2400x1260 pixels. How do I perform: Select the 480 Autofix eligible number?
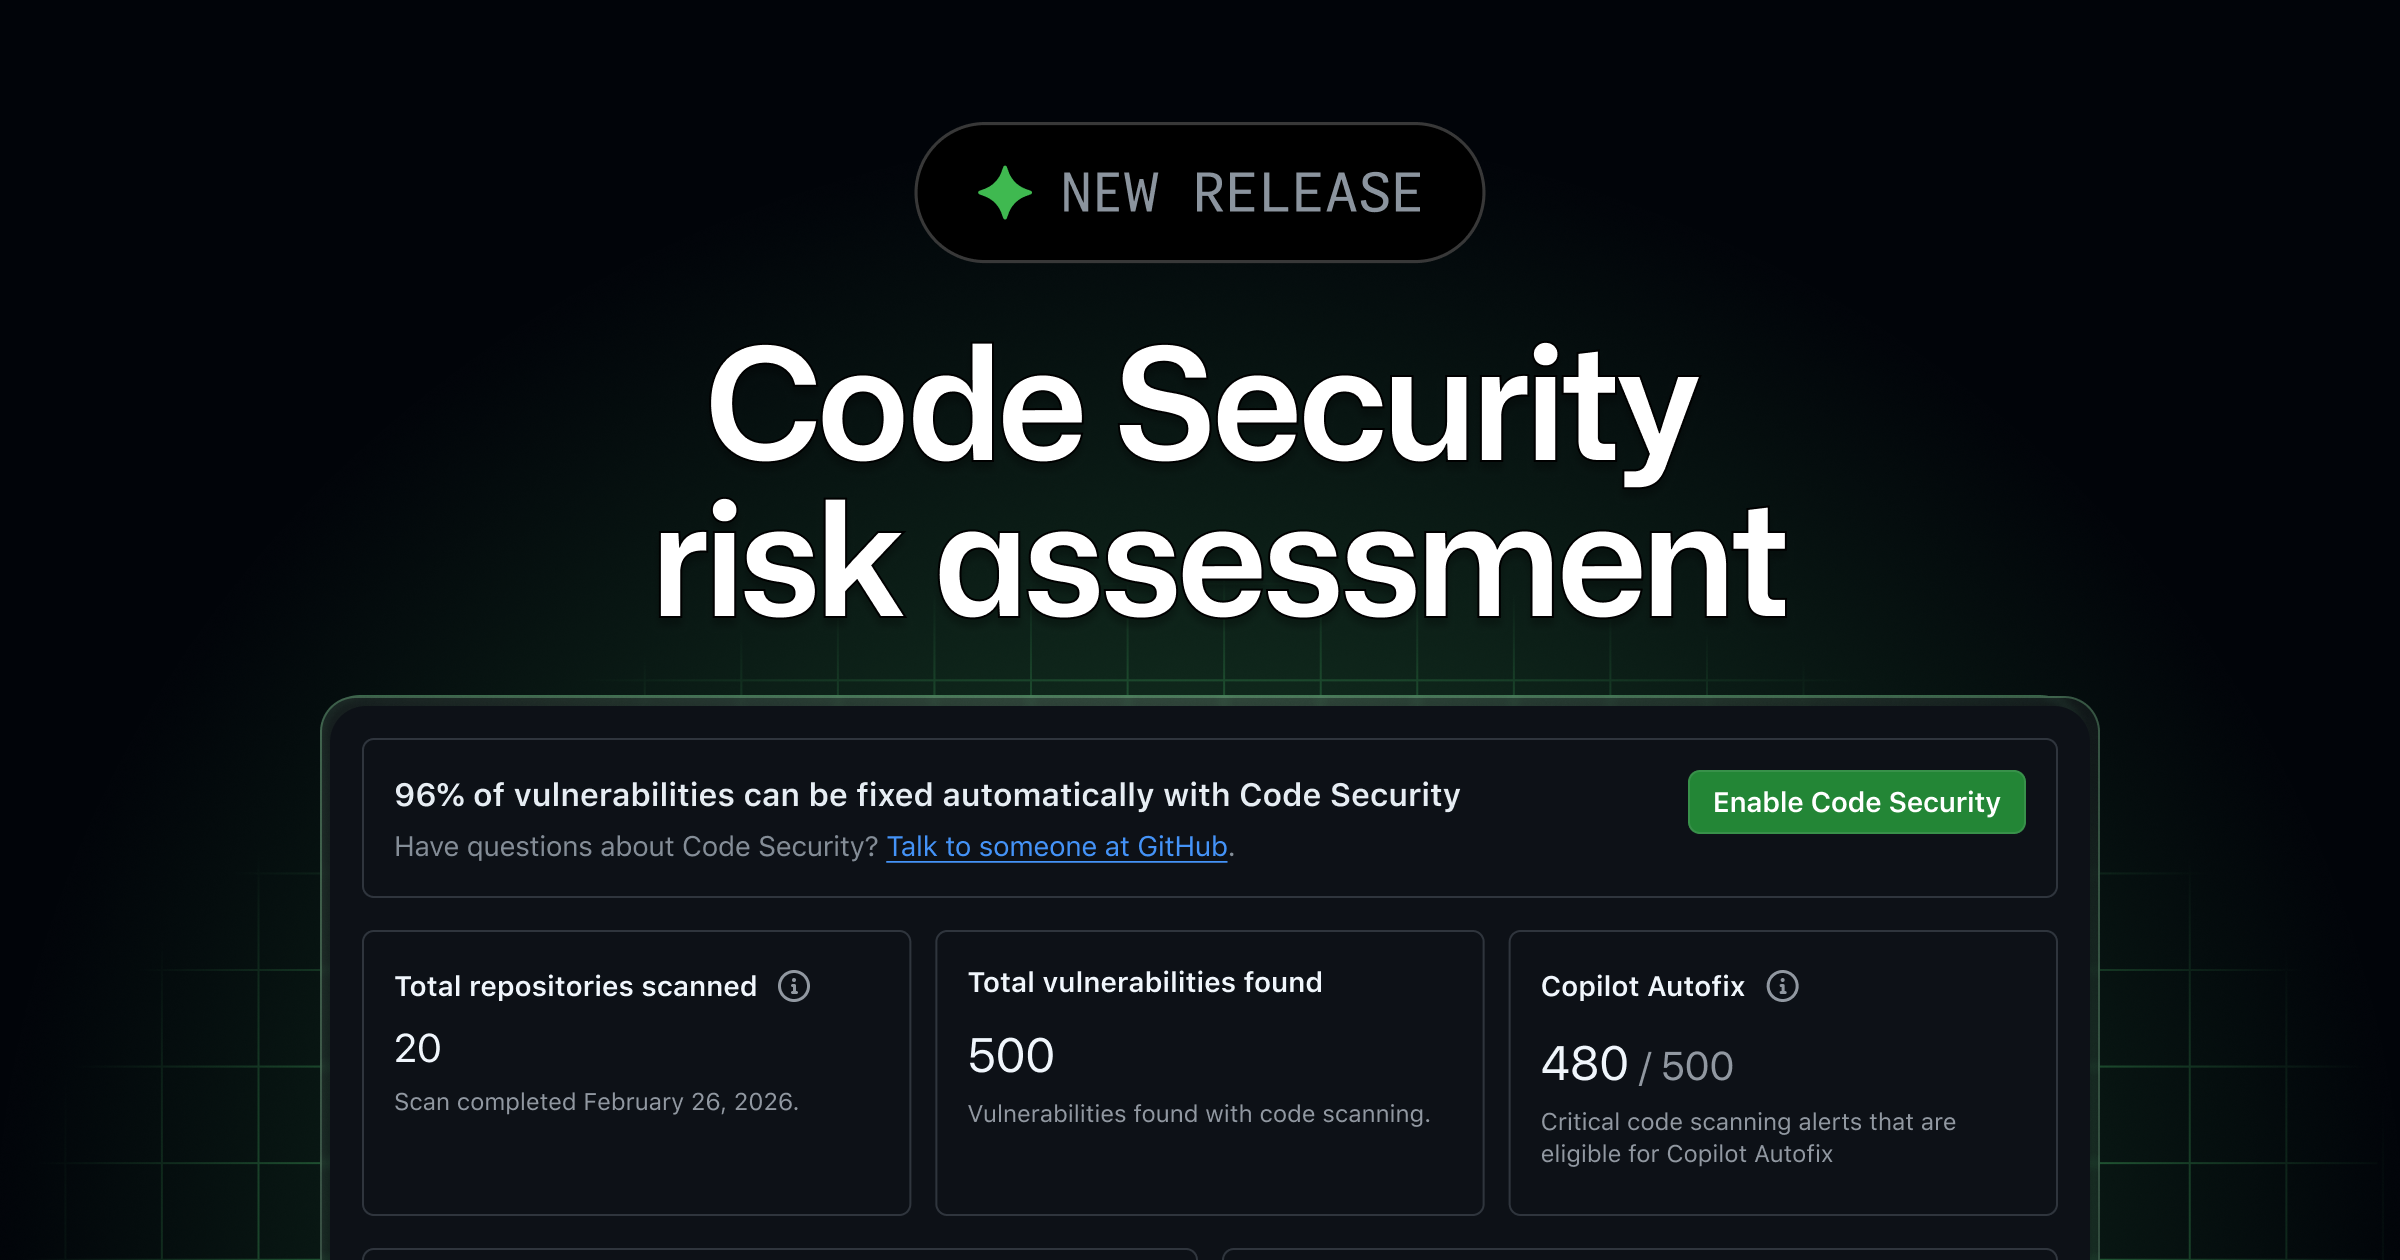[1584, 1064]
